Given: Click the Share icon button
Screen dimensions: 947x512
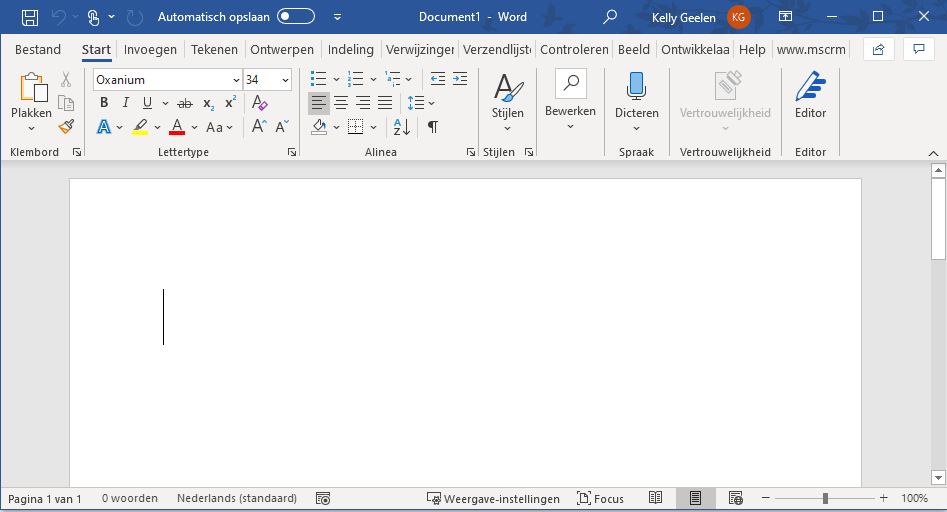Looking at the screenshot, I should [878, 50].
